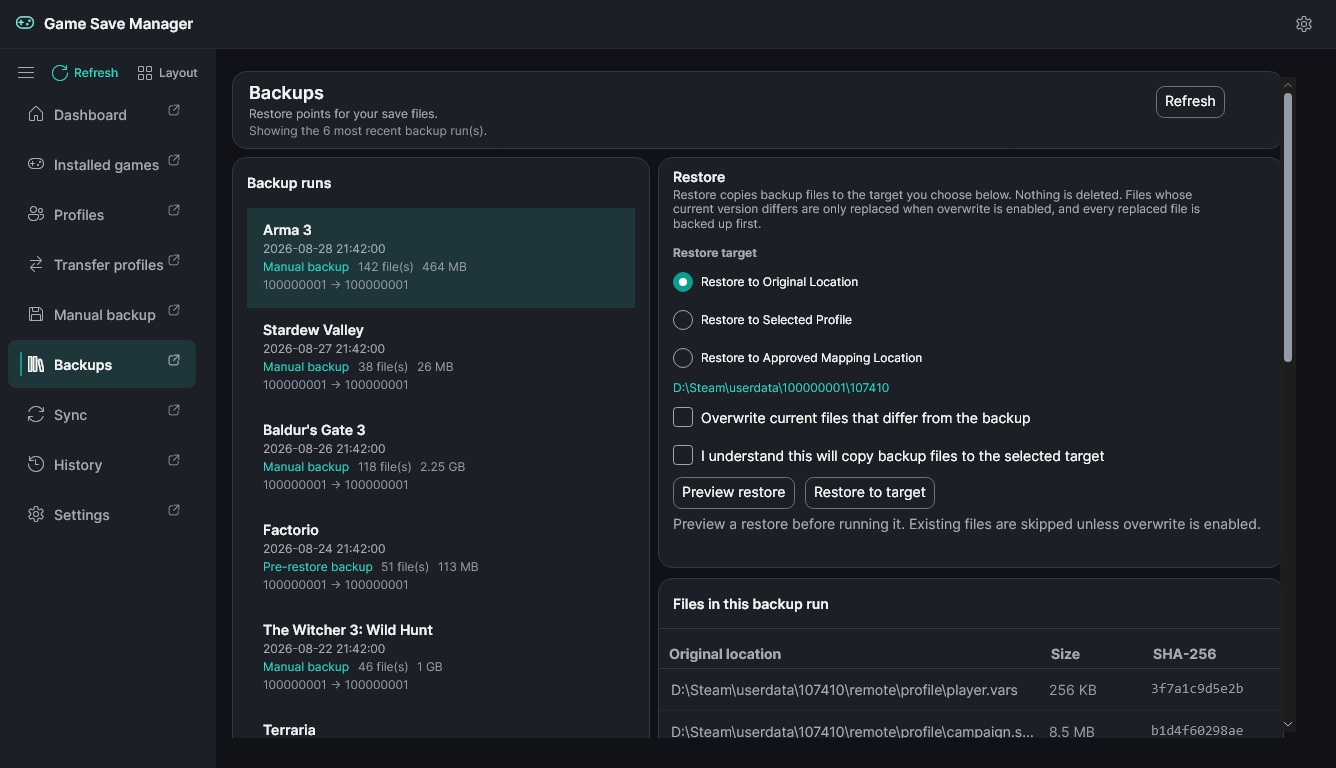Open the Sync page
Viewport: 1336px width, 768px height.
102,414
